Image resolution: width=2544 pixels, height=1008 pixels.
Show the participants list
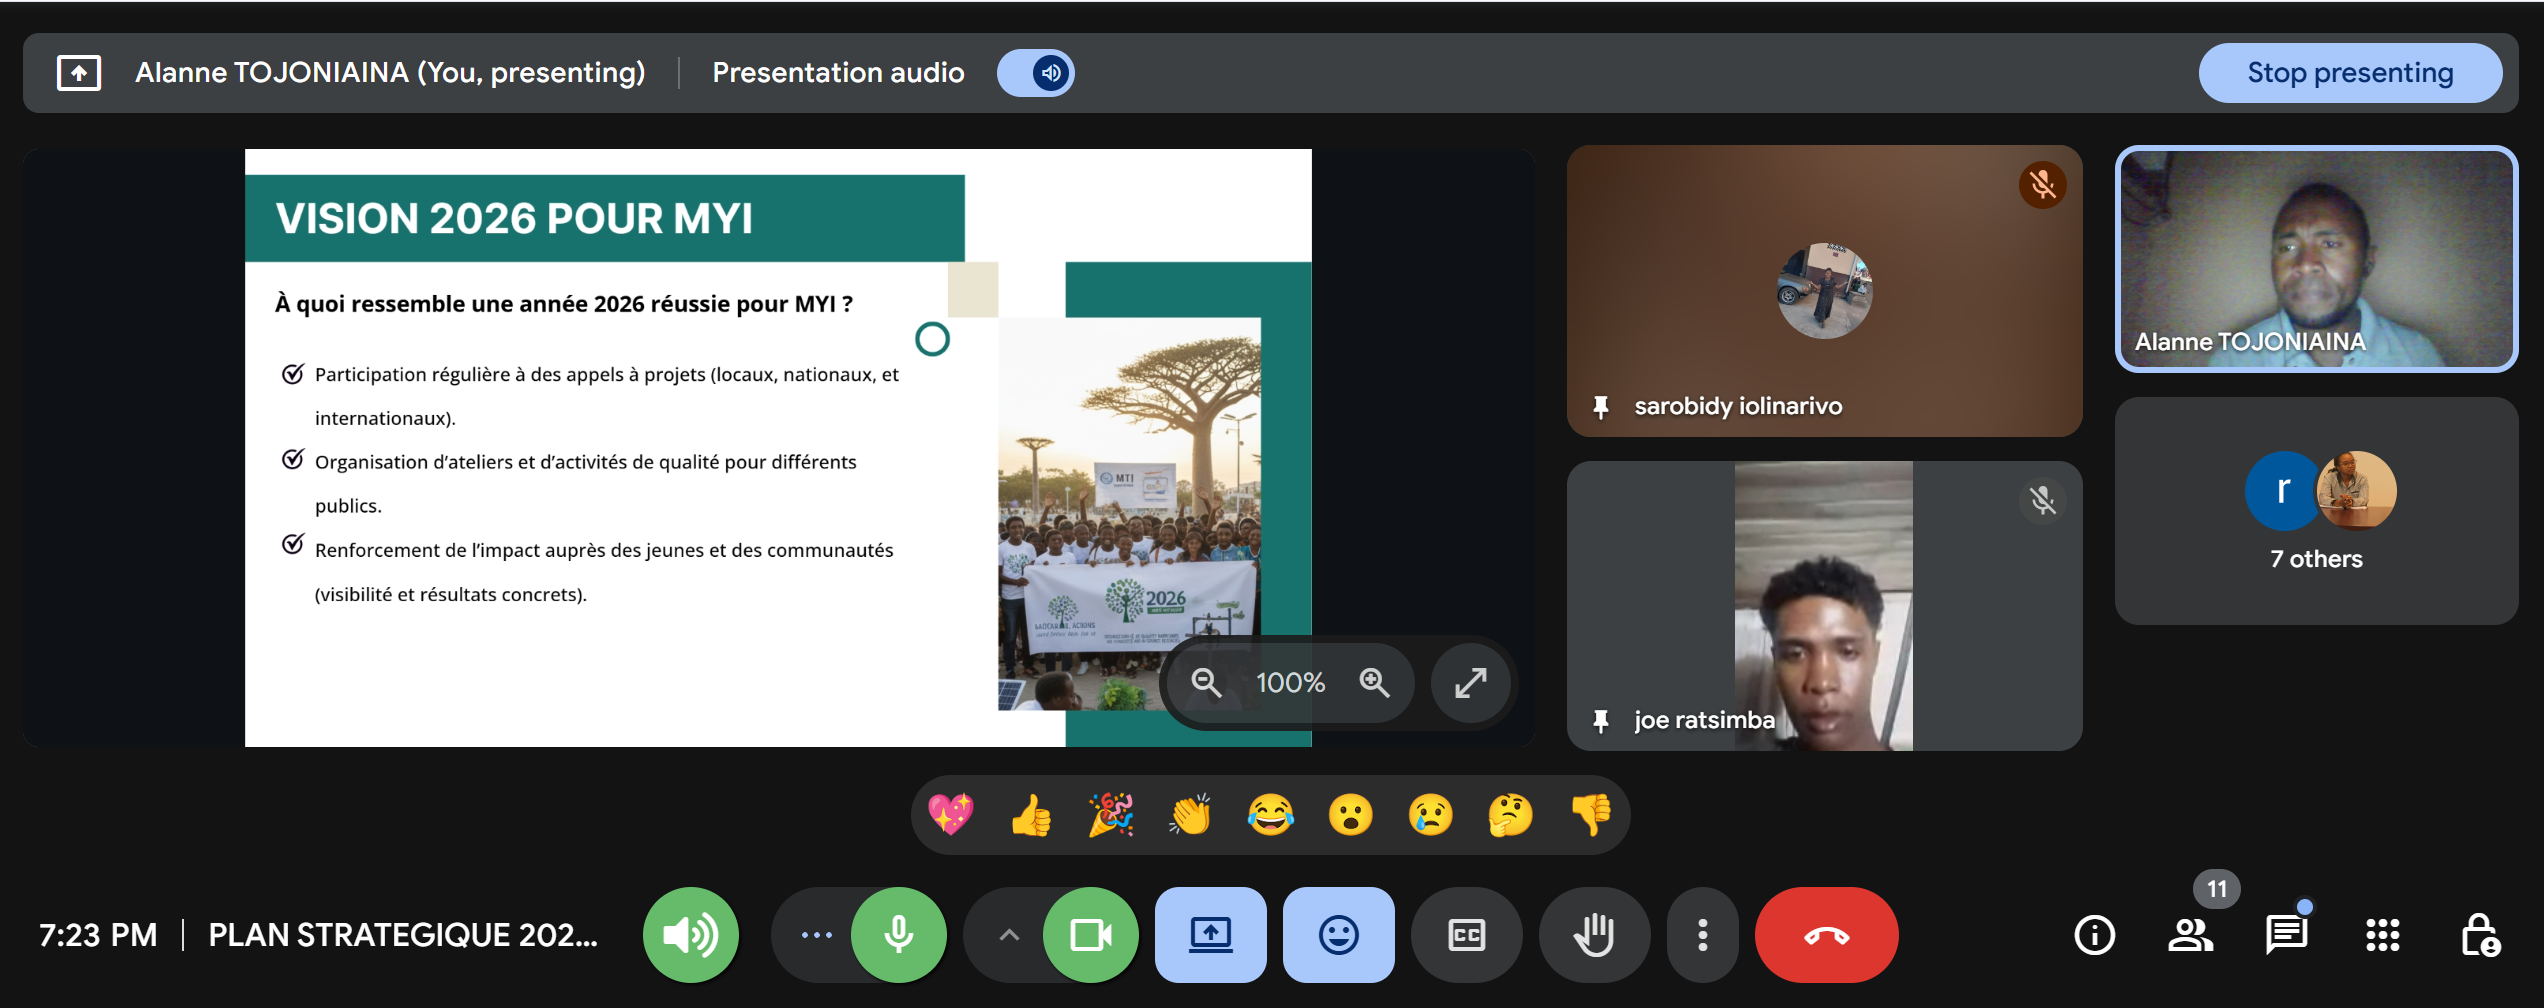click(x=2190, y=935)
